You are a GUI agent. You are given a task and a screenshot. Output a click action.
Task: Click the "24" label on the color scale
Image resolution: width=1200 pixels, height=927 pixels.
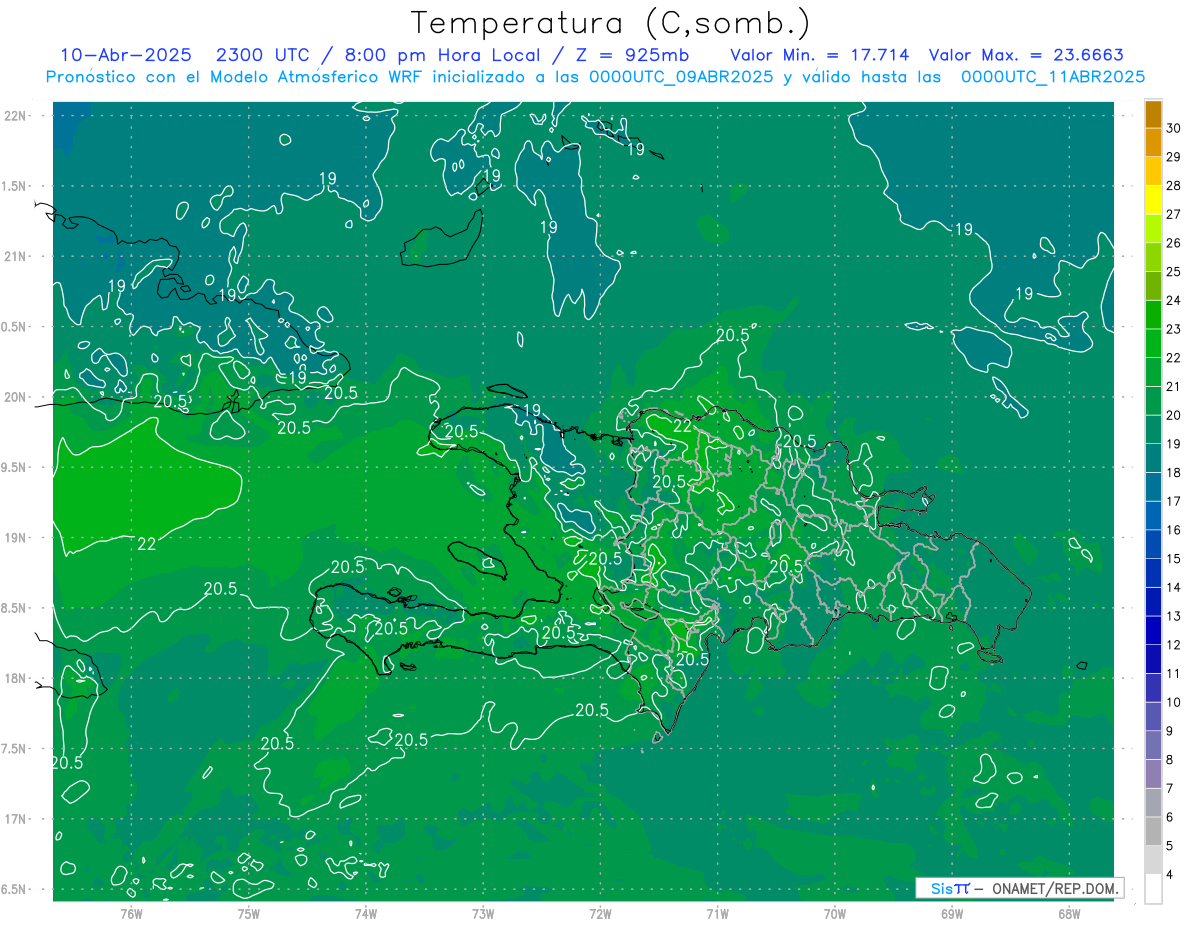1174,300
